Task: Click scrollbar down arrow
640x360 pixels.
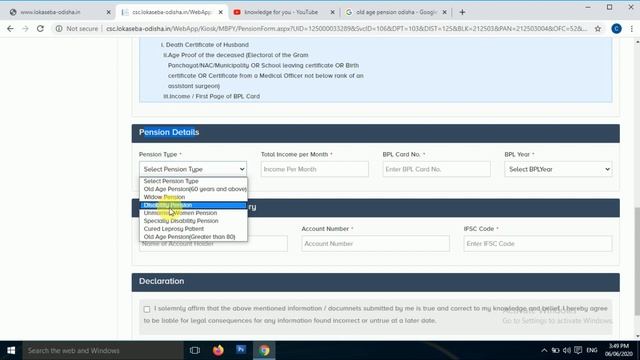Action: [x=637, y=336]
